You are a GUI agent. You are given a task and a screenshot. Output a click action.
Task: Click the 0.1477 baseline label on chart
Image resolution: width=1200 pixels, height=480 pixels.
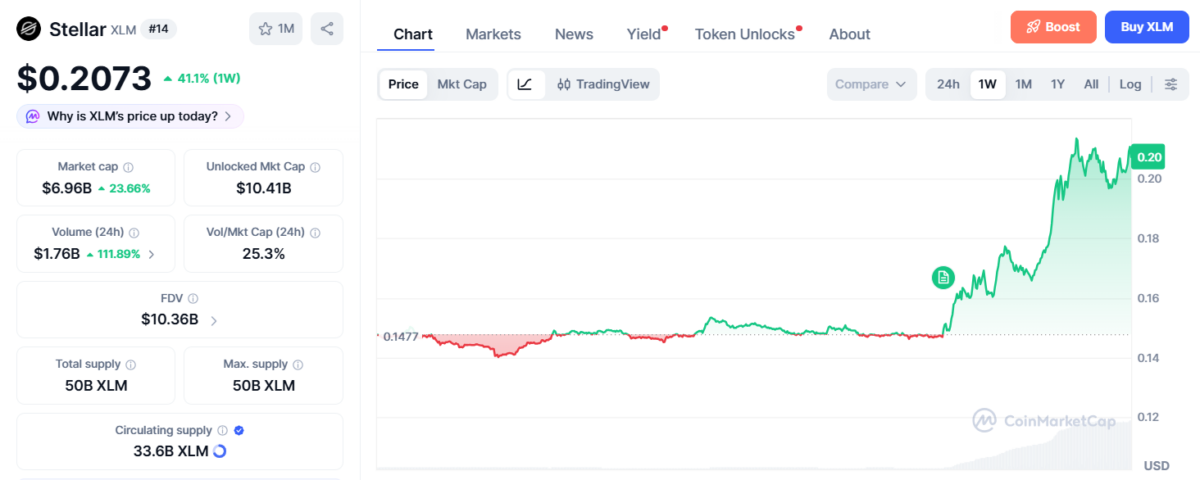coord(400,337)
